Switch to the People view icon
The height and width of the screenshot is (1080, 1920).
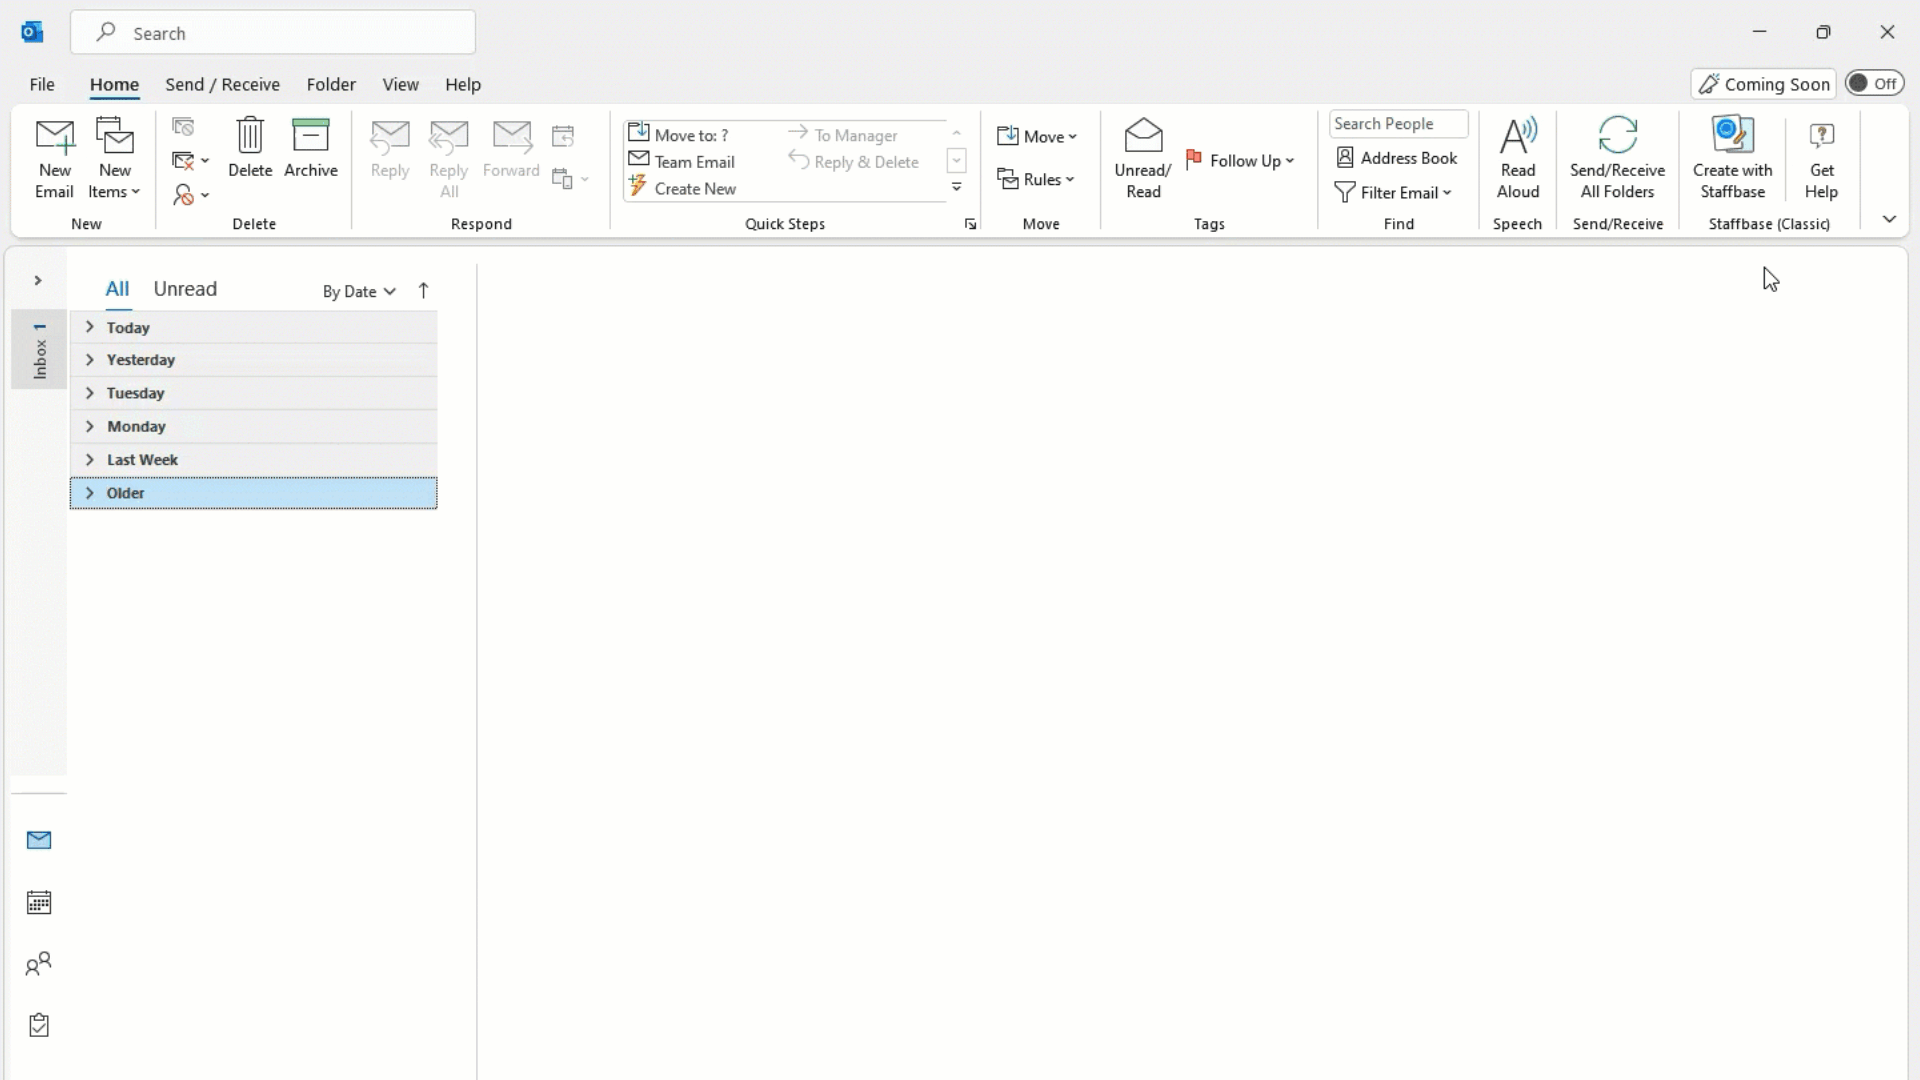[x=38, y=964]
